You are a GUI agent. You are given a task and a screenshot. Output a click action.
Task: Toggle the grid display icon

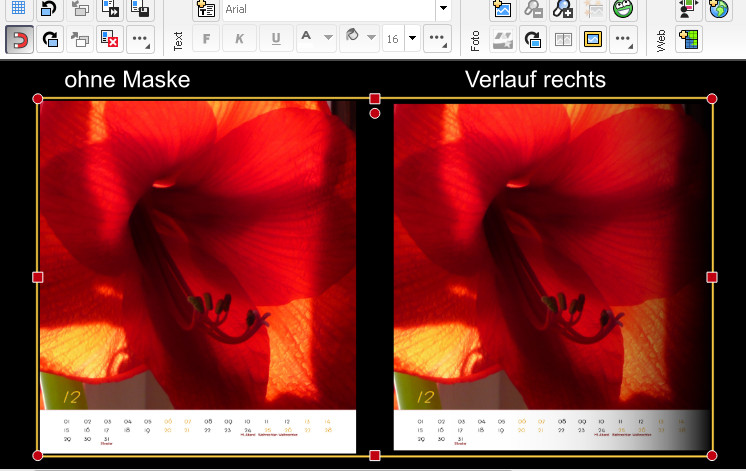click(19, 8)
